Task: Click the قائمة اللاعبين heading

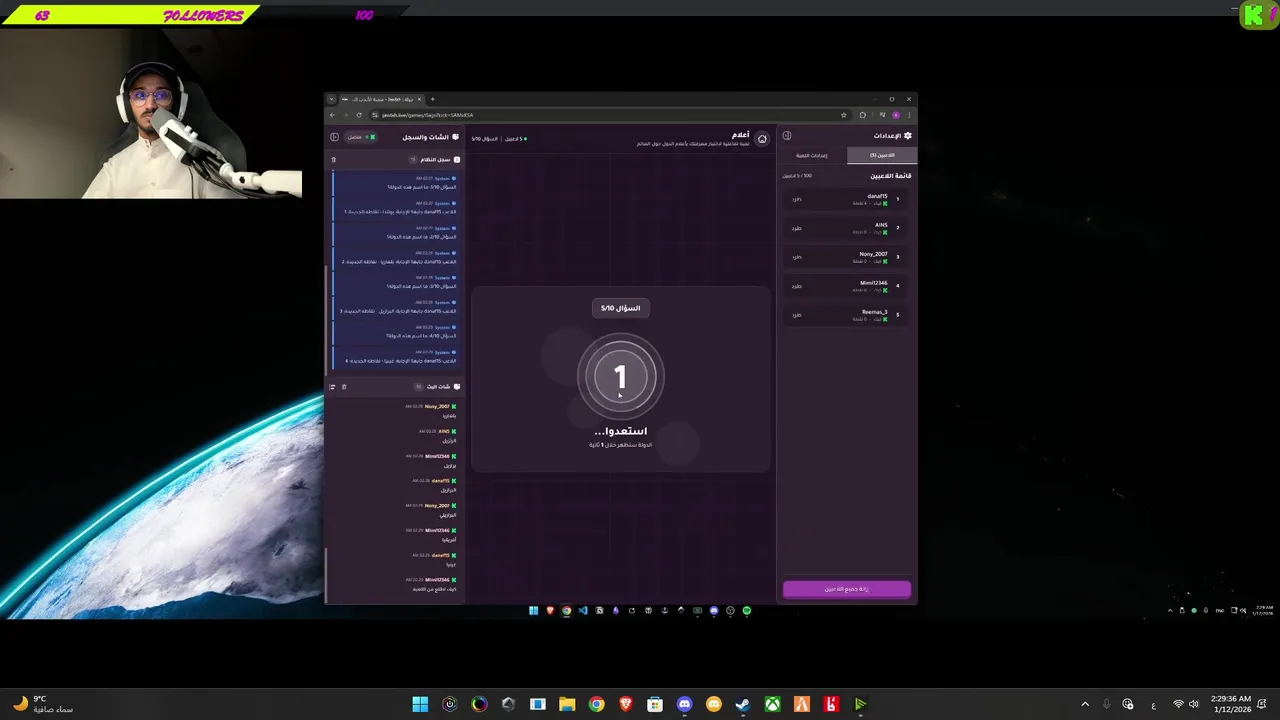Action: coord(890,176)
